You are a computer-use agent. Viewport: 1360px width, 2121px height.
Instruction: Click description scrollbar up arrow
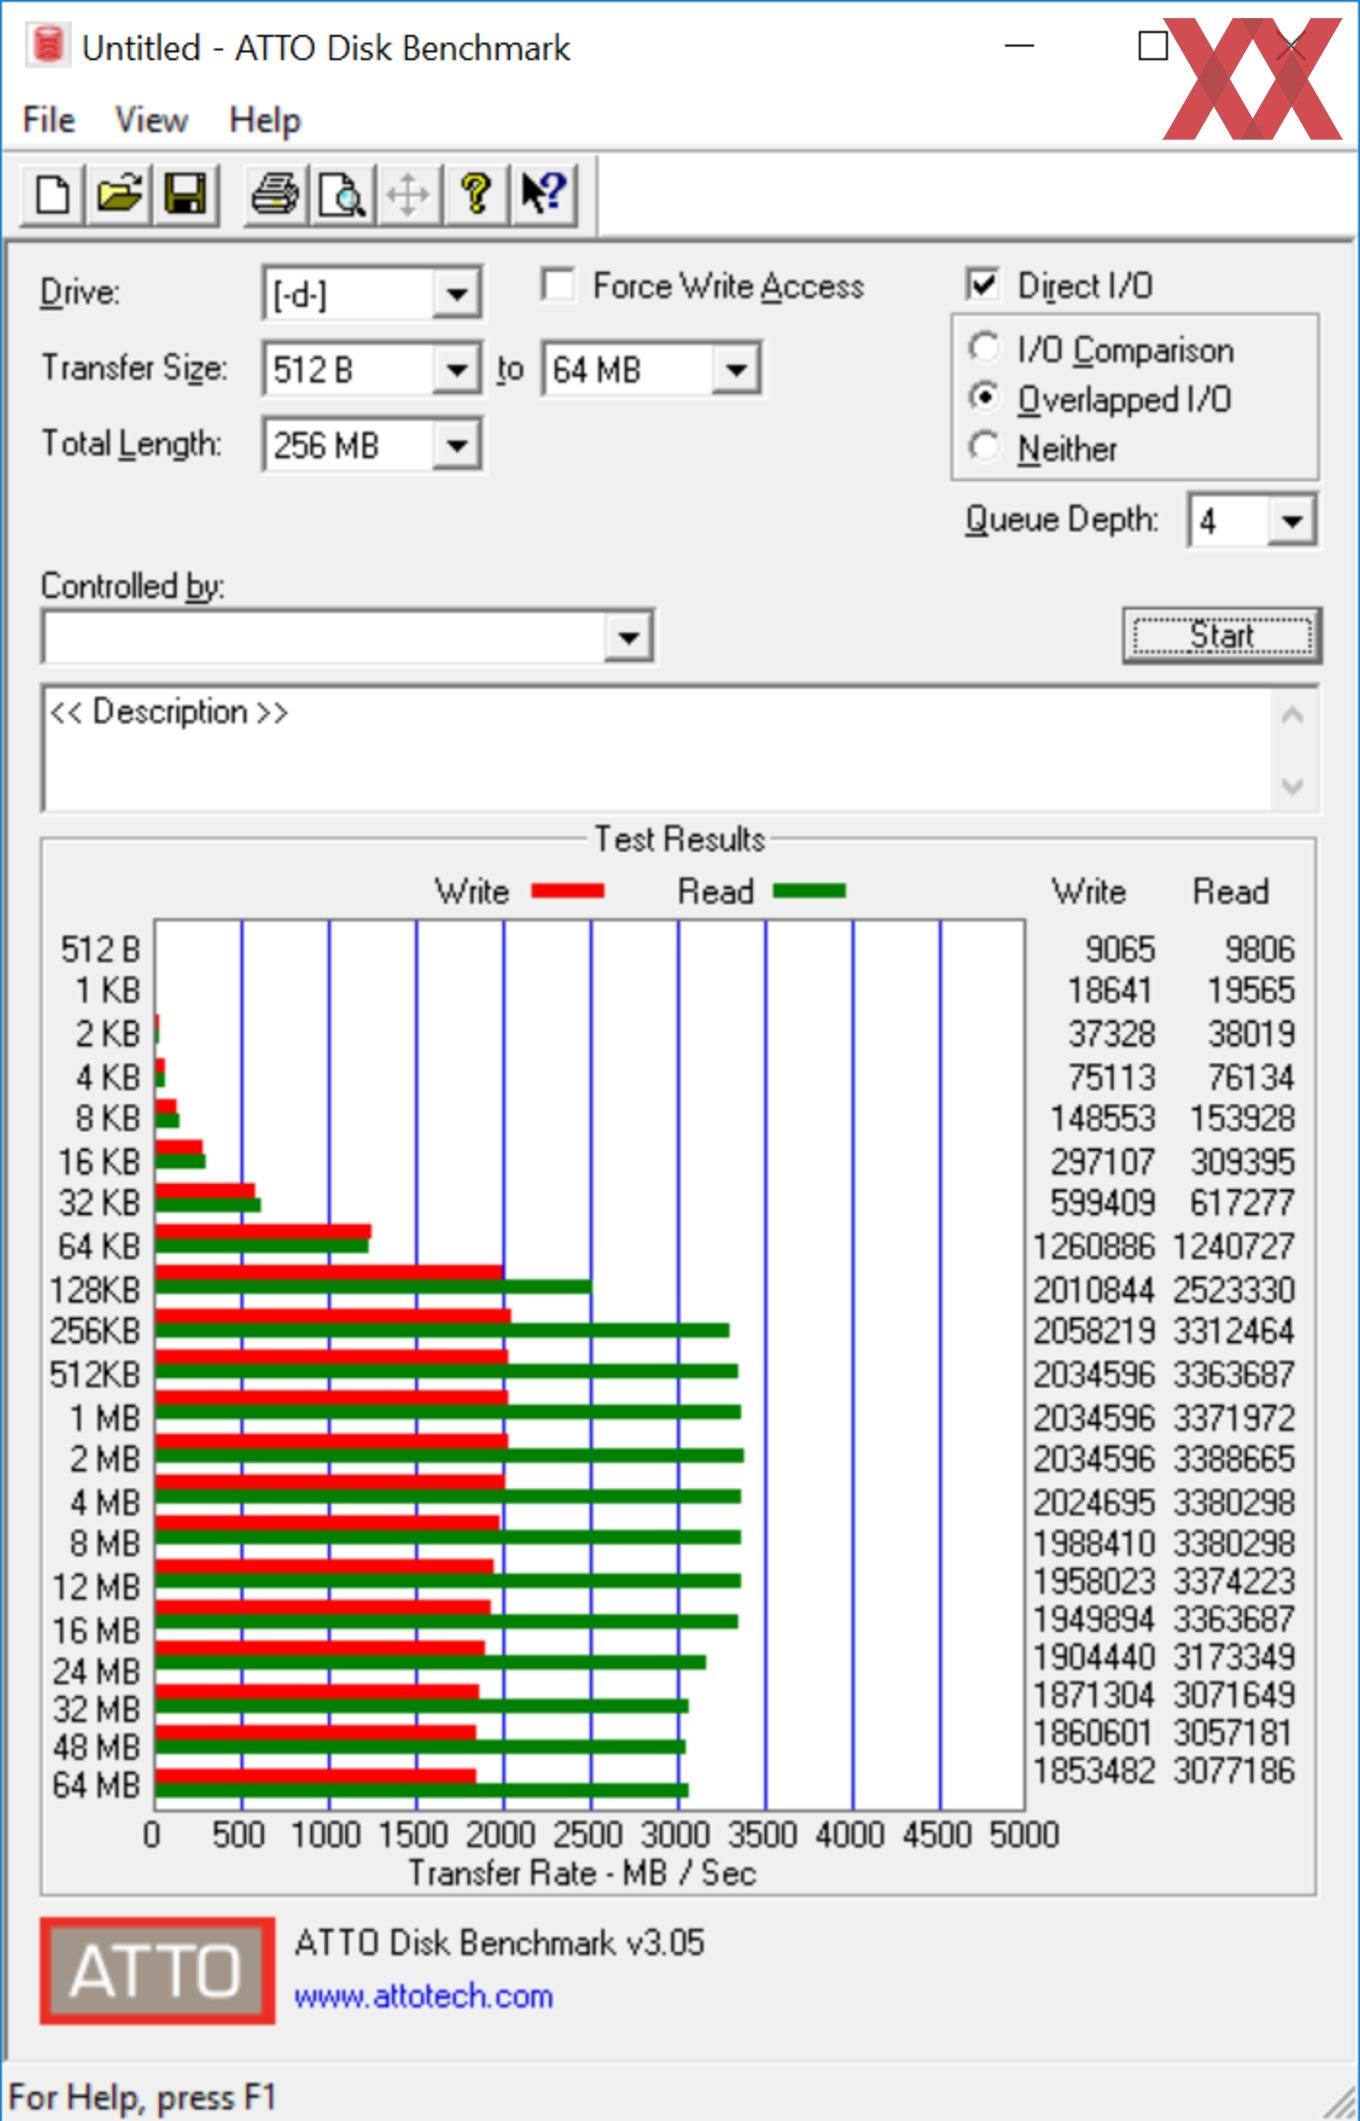click(1292, 716)
